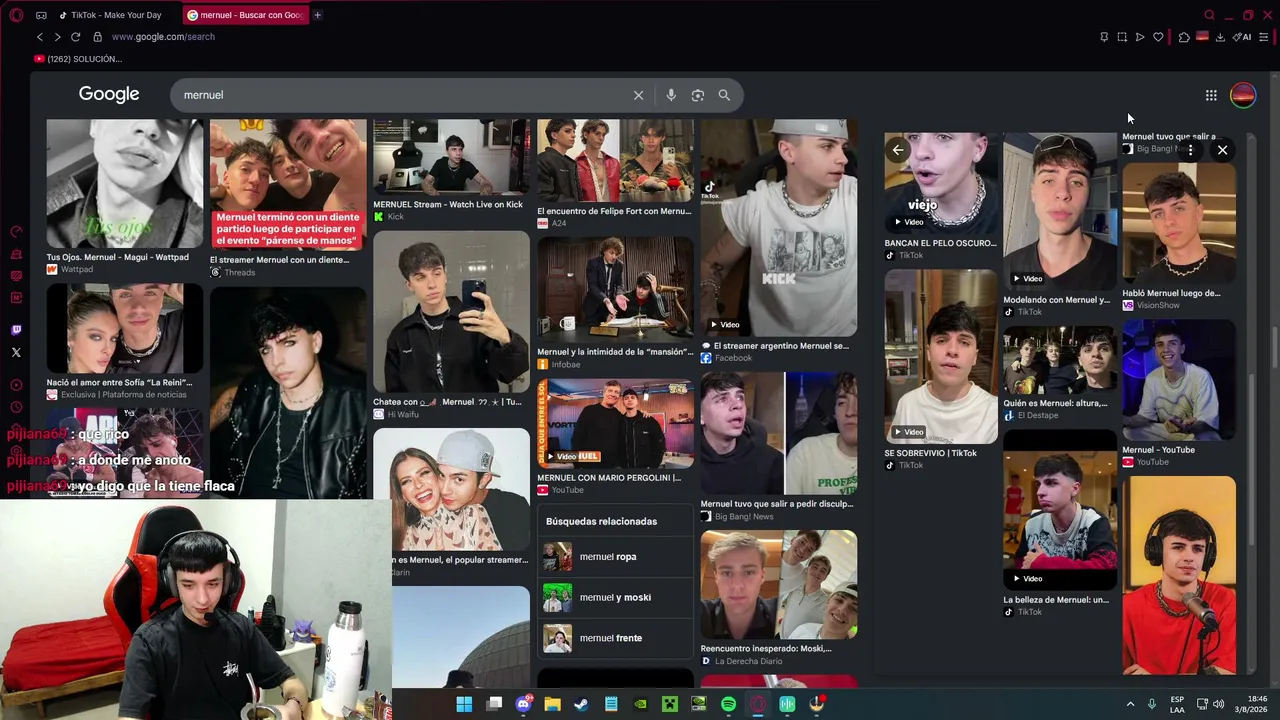This screenshot has width=1280, height=720.
Task: Go back to the previous page
Action: tap(40, 37)
